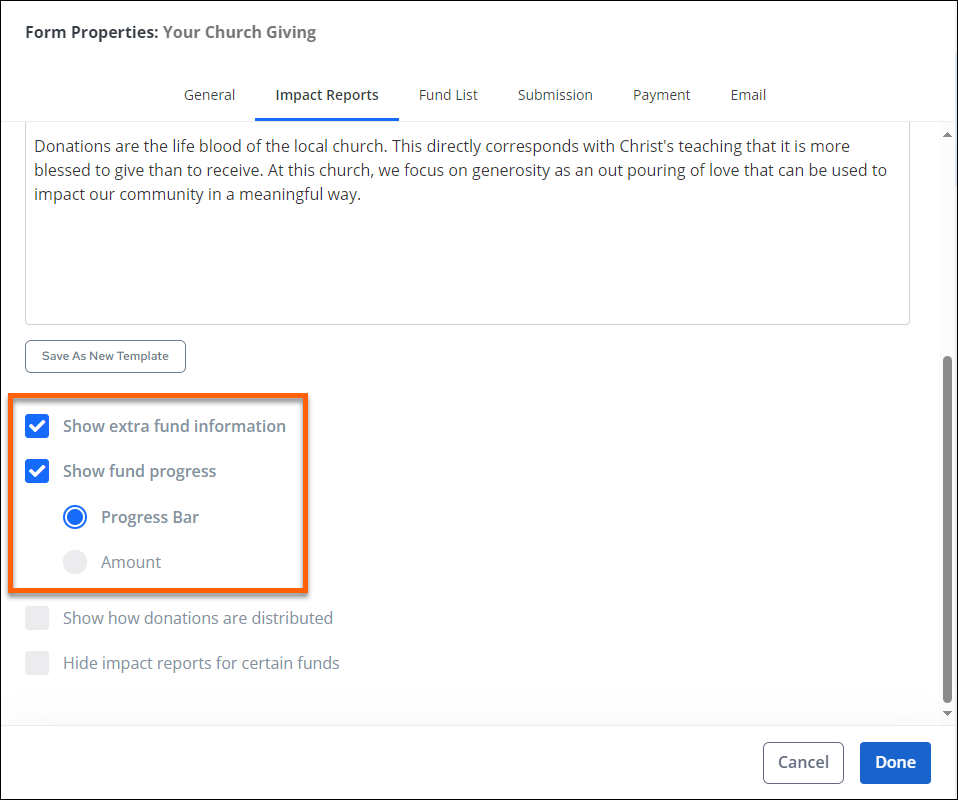Screen dimensions: 958x800
Task: Select the Progress Bar radio button
Action: point(75,517)
